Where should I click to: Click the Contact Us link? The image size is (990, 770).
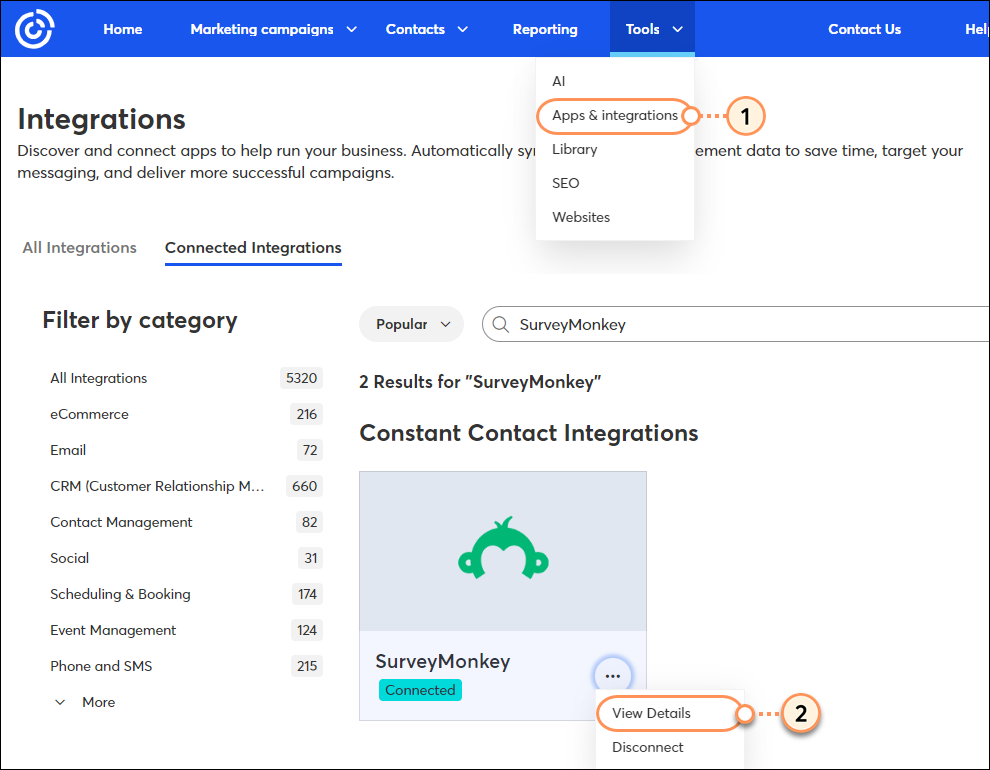[864, 29]
